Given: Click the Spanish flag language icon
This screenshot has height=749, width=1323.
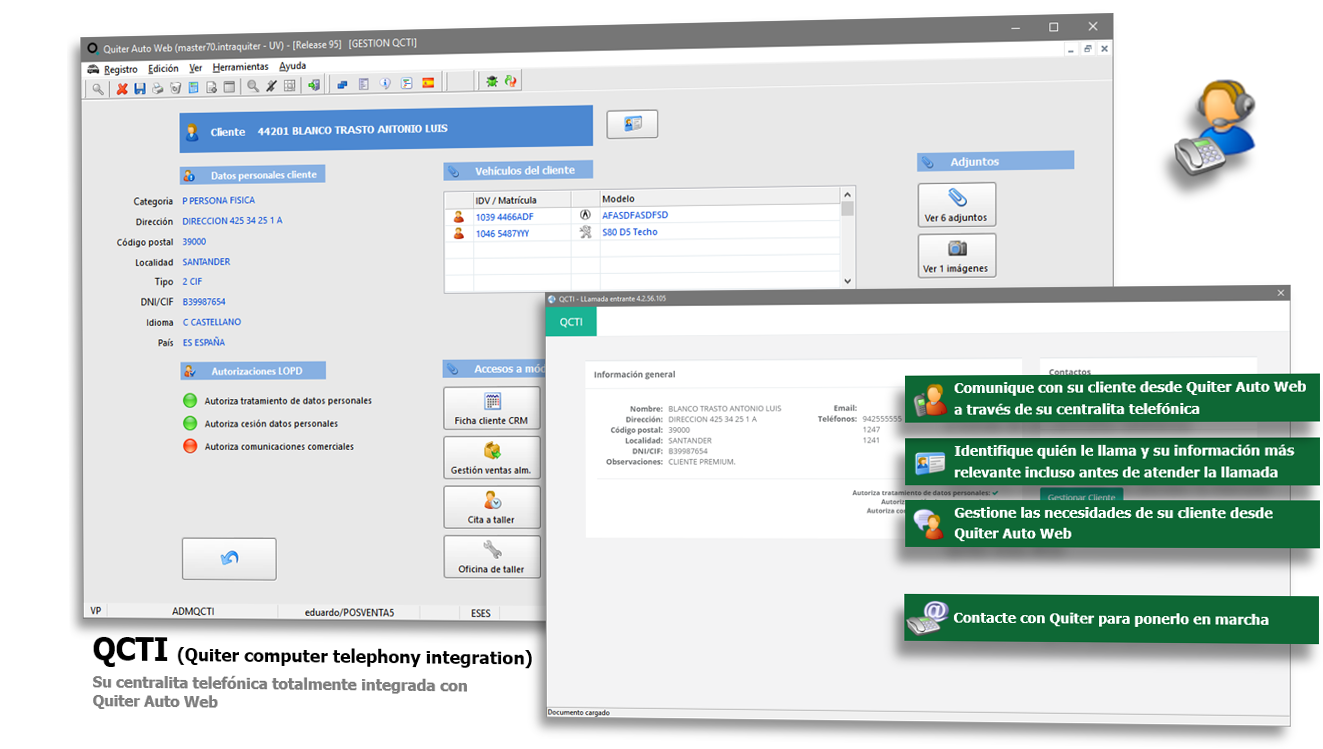Looking at the screenshot, I should pos(428,84).
